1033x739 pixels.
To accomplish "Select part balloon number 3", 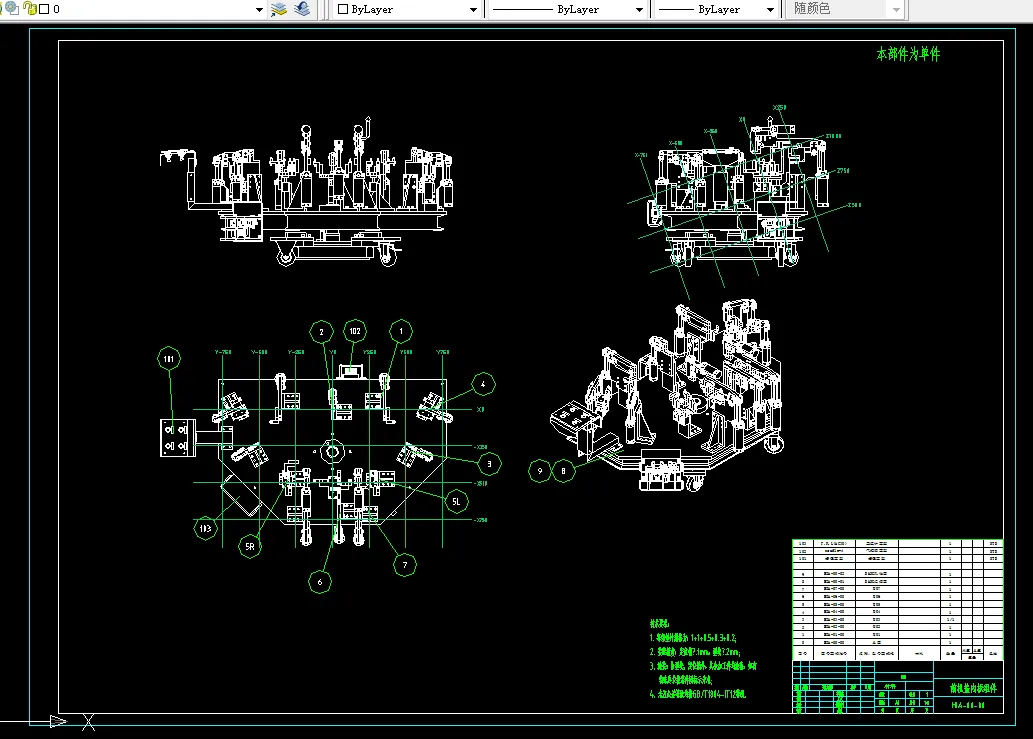I will pyautogui.click(x=489, y=464).
